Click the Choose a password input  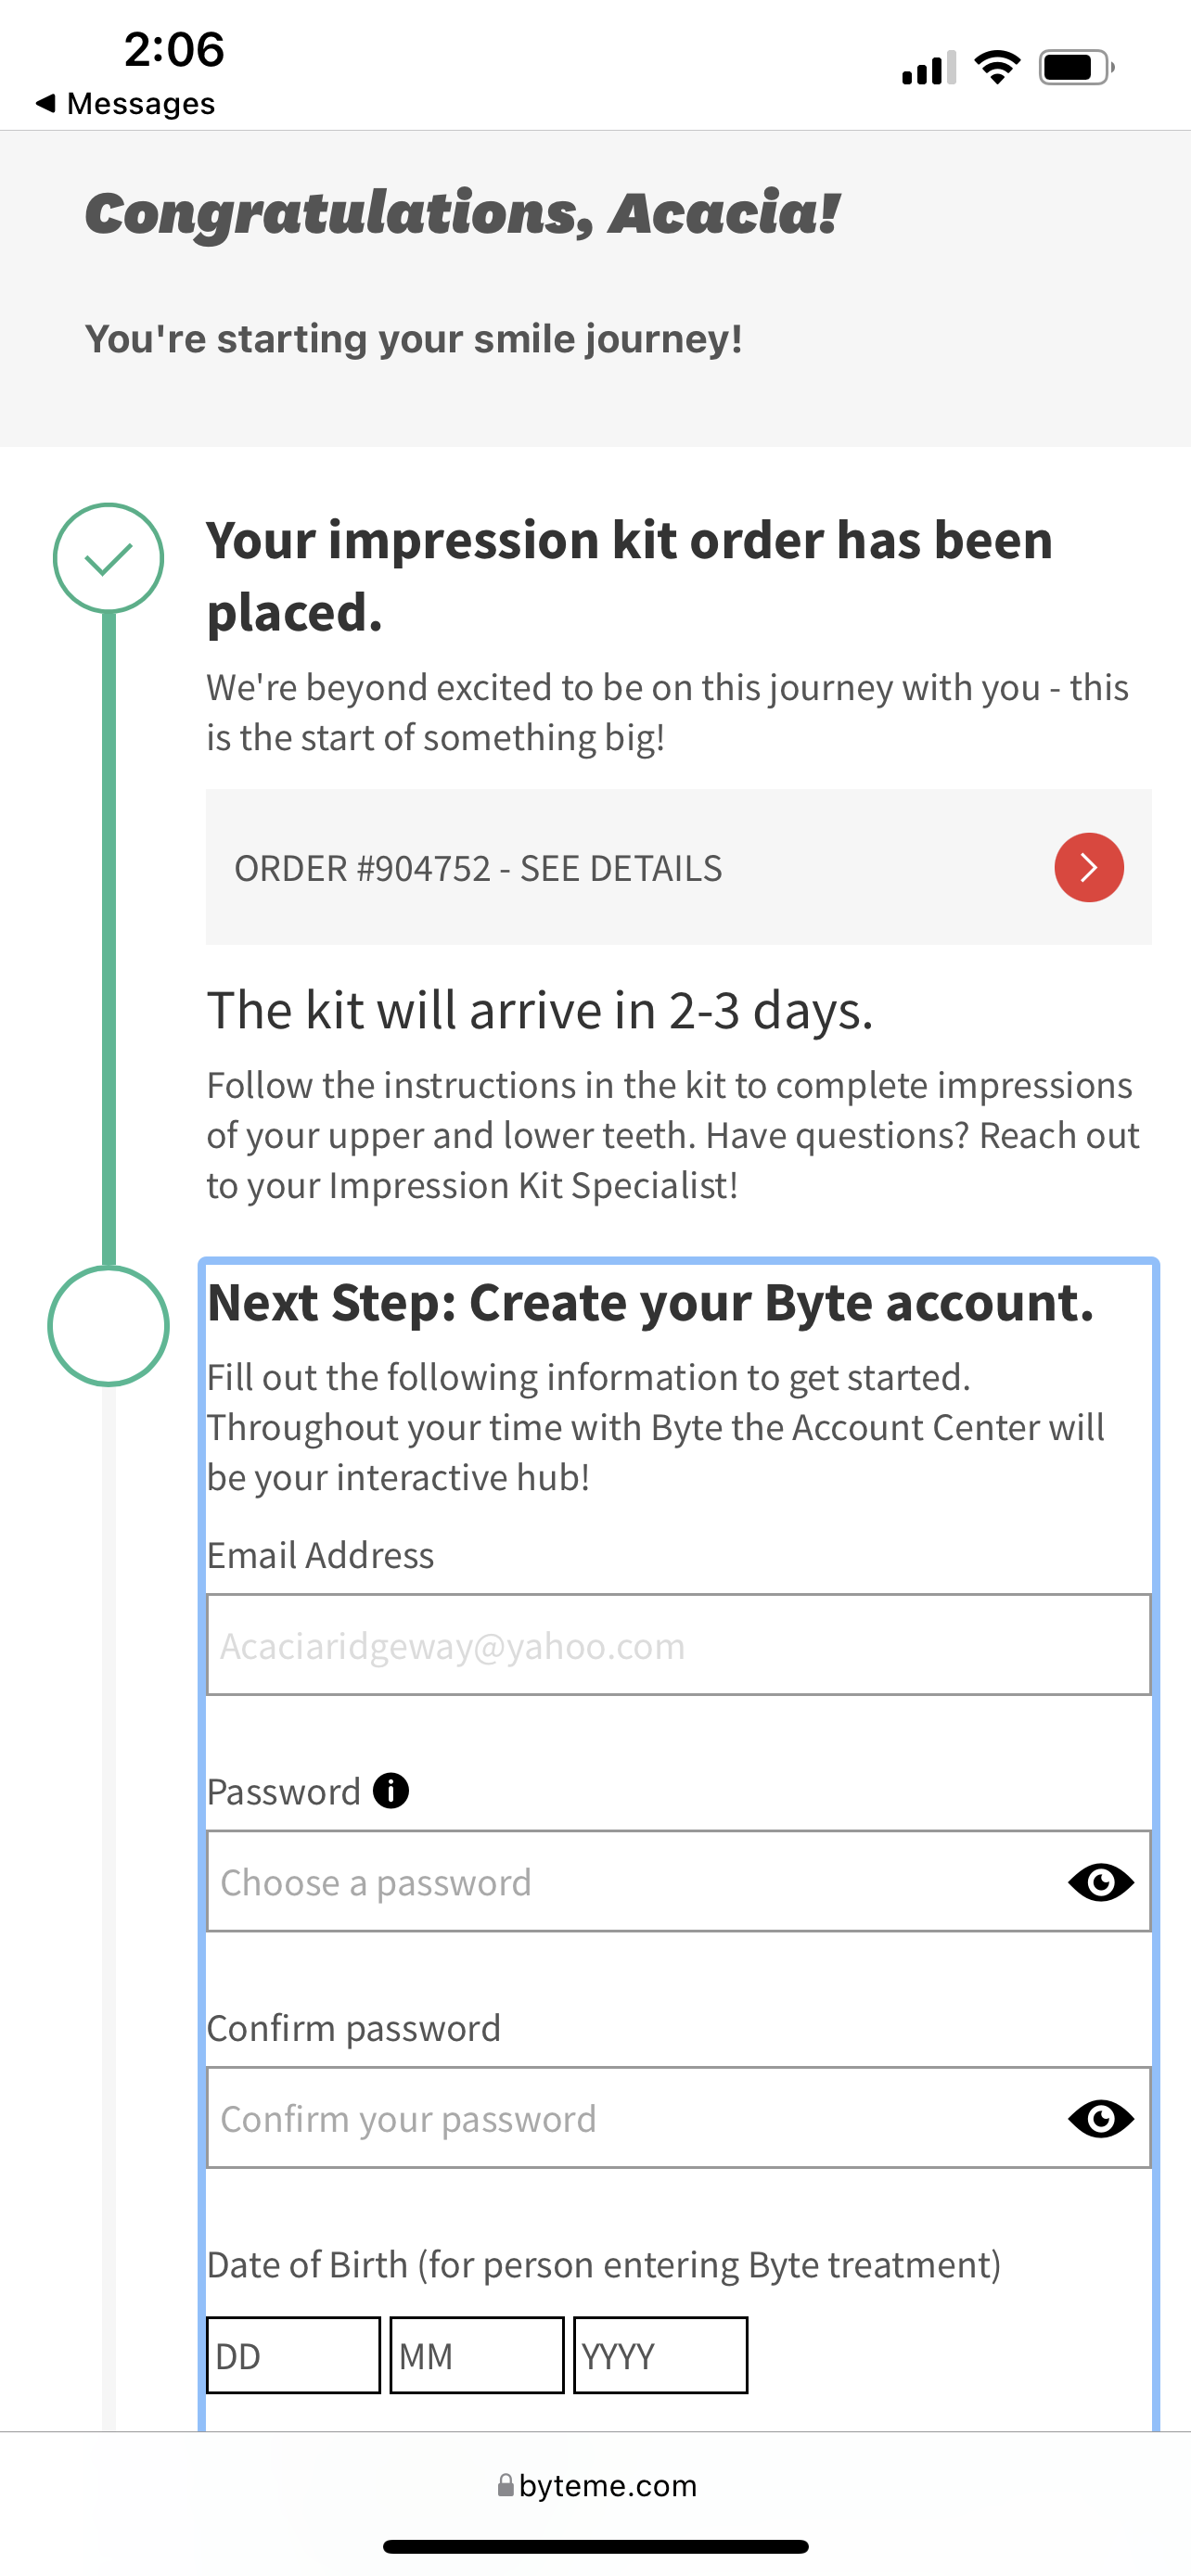630,1882
